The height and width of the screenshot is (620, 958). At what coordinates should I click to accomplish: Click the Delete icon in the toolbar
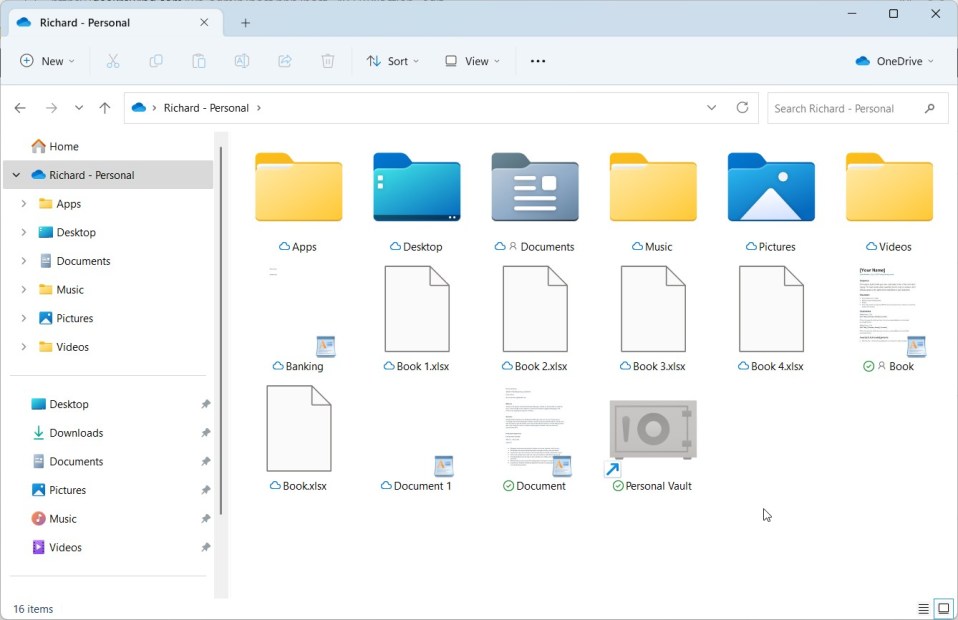[327, 61]
